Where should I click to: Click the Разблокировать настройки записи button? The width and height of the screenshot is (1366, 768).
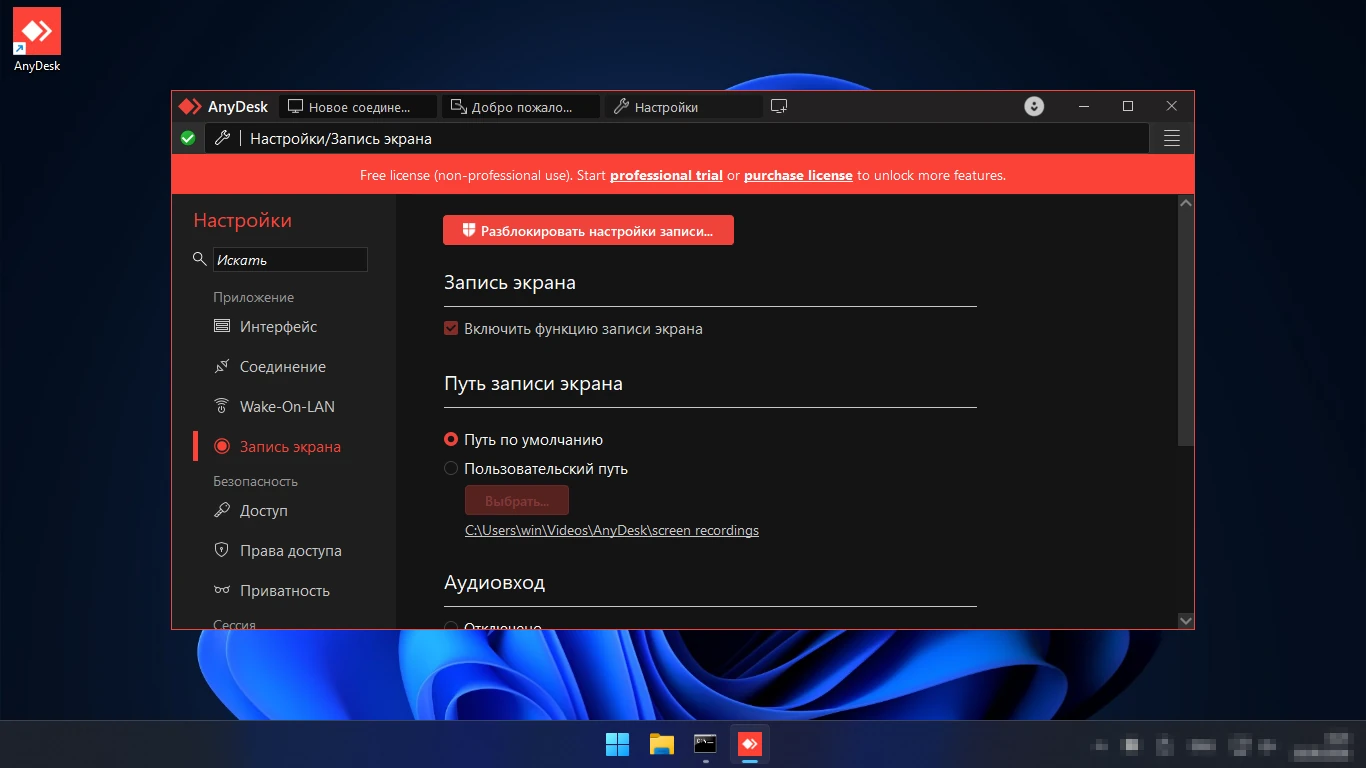pyautogui.click(x=588, y=230)
